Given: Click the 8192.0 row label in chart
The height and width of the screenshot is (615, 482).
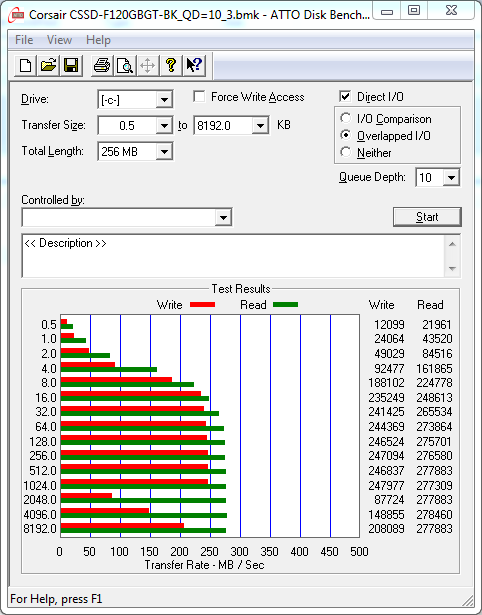Looking at the screenshot, I should coord(40,529).
